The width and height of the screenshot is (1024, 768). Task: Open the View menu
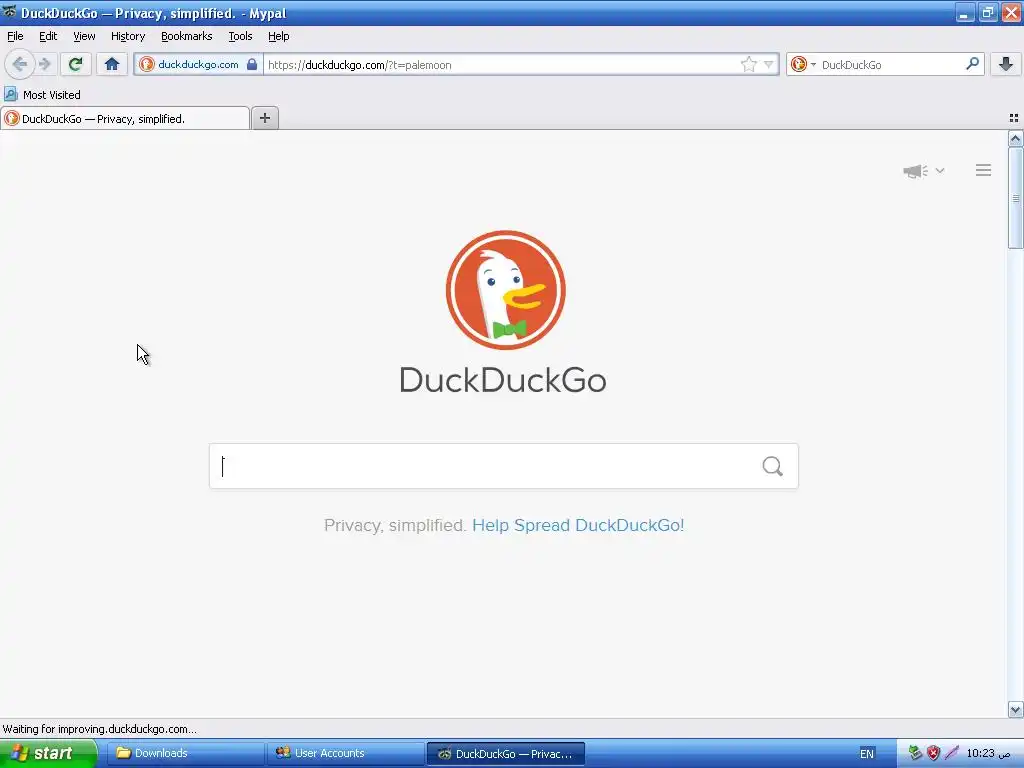[84, 36]
